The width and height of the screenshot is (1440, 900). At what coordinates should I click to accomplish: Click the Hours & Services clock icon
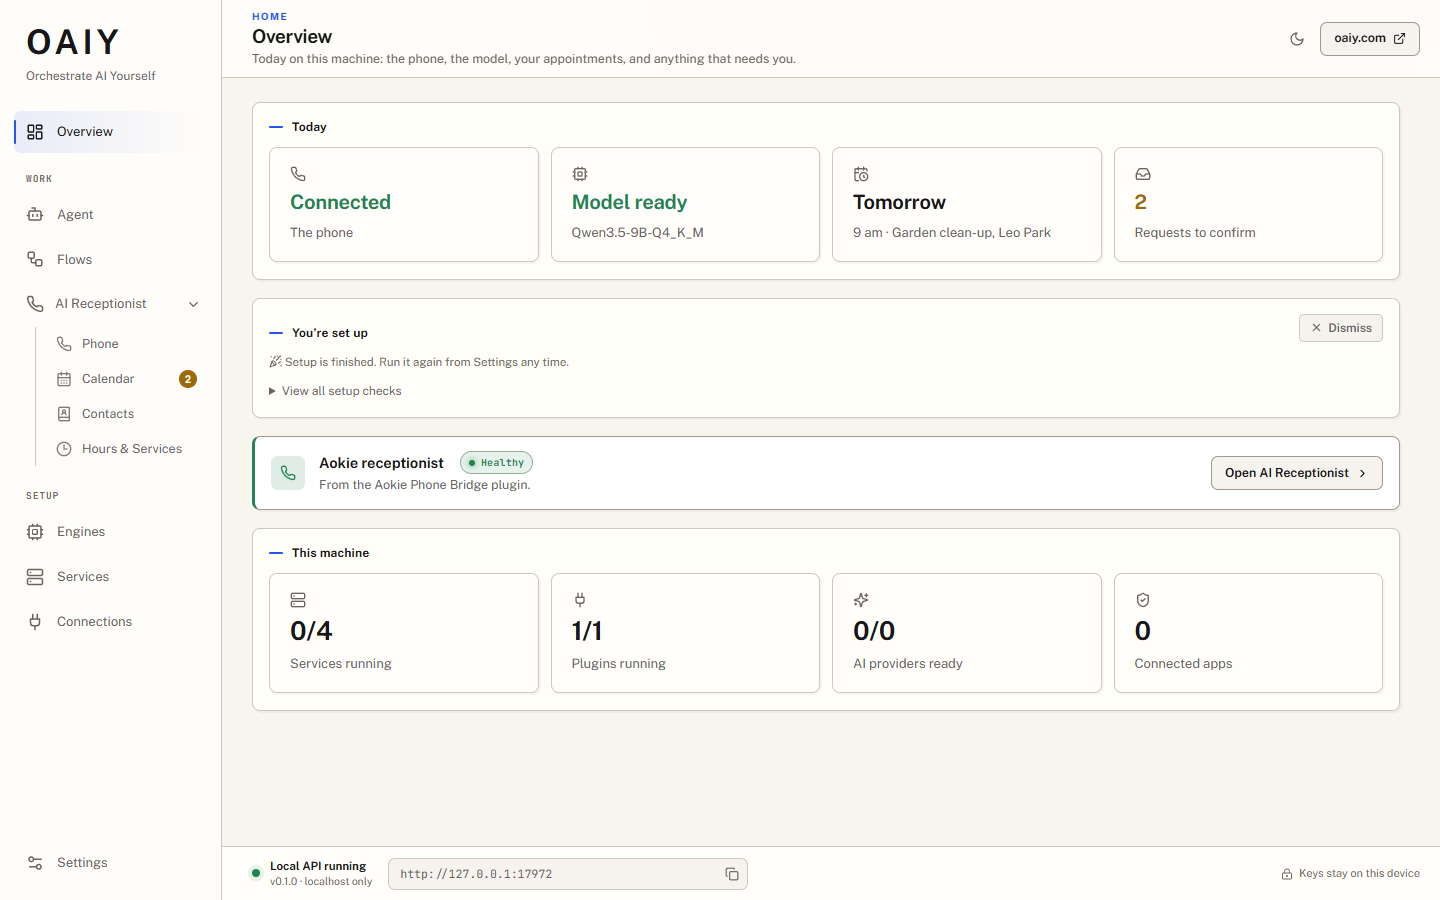click(64, 449)
